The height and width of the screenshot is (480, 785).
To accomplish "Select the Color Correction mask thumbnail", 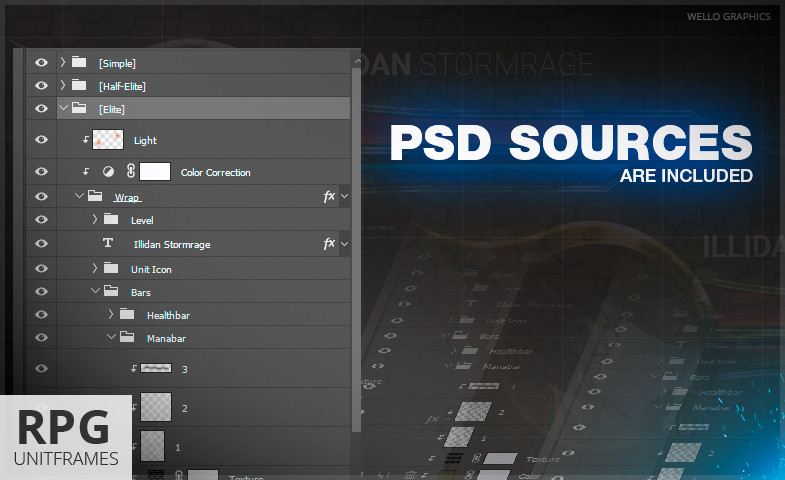I will (x=155, y=172).
